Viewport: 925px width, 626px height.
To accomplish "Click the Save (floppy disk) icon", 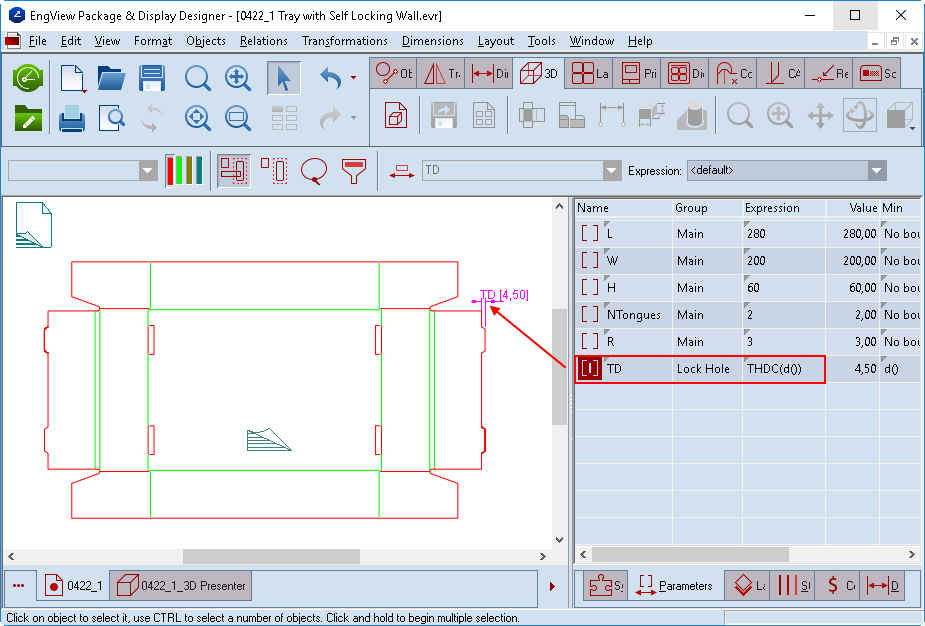I will [x=152, y=78].
